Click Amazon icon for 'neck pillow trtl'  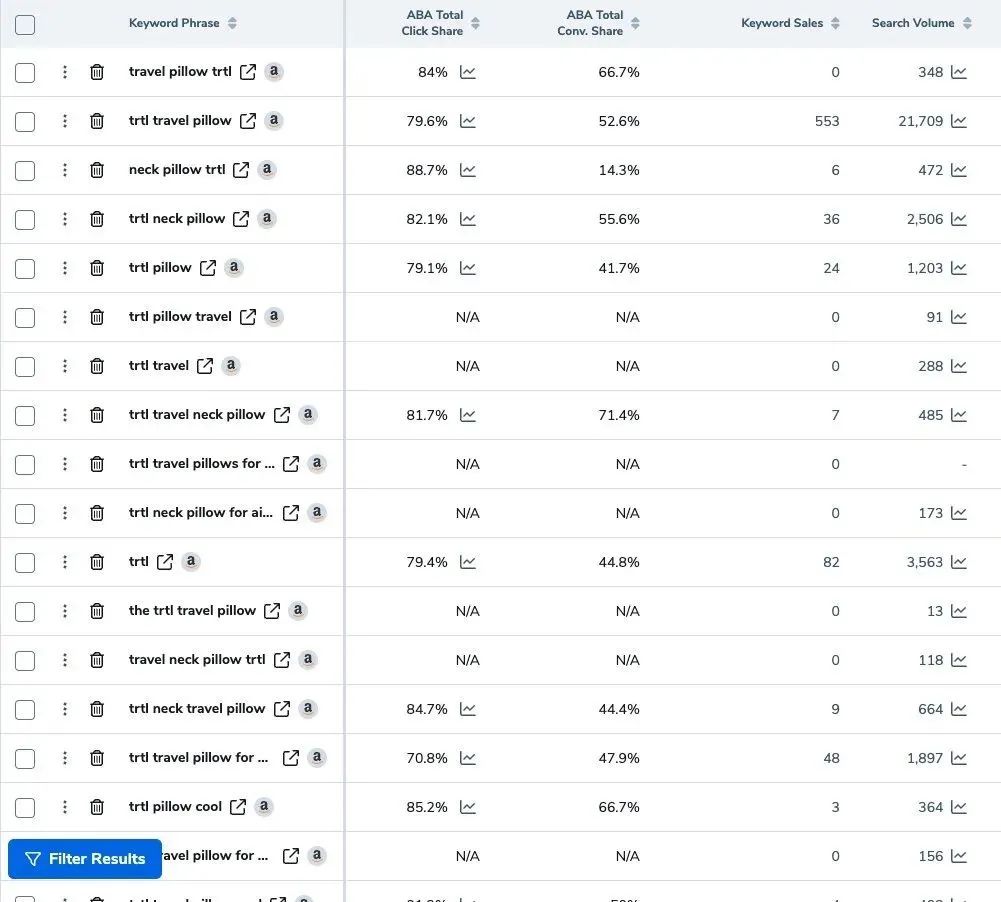coord(267,170)
